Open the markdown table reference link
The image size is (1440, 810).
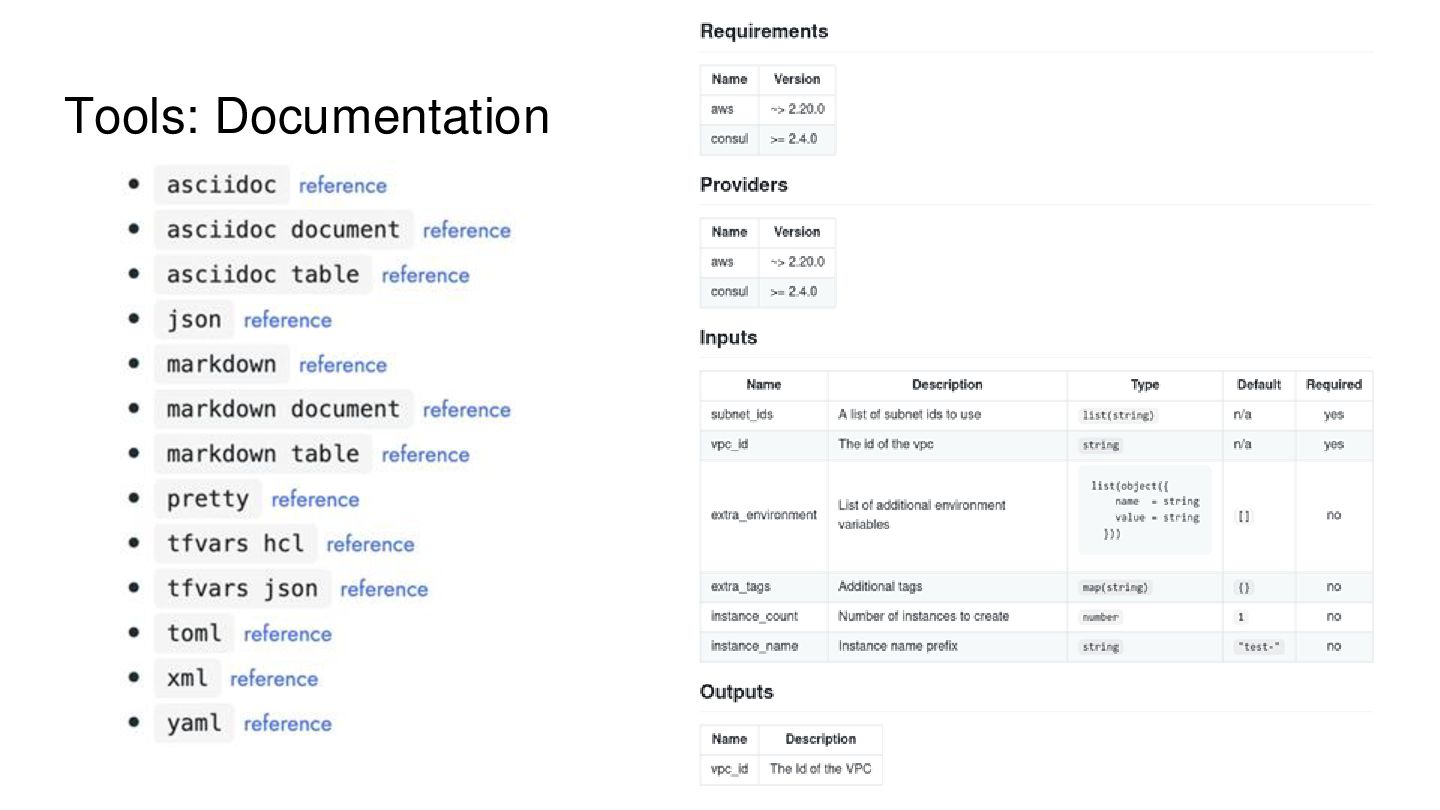[425, 455]
